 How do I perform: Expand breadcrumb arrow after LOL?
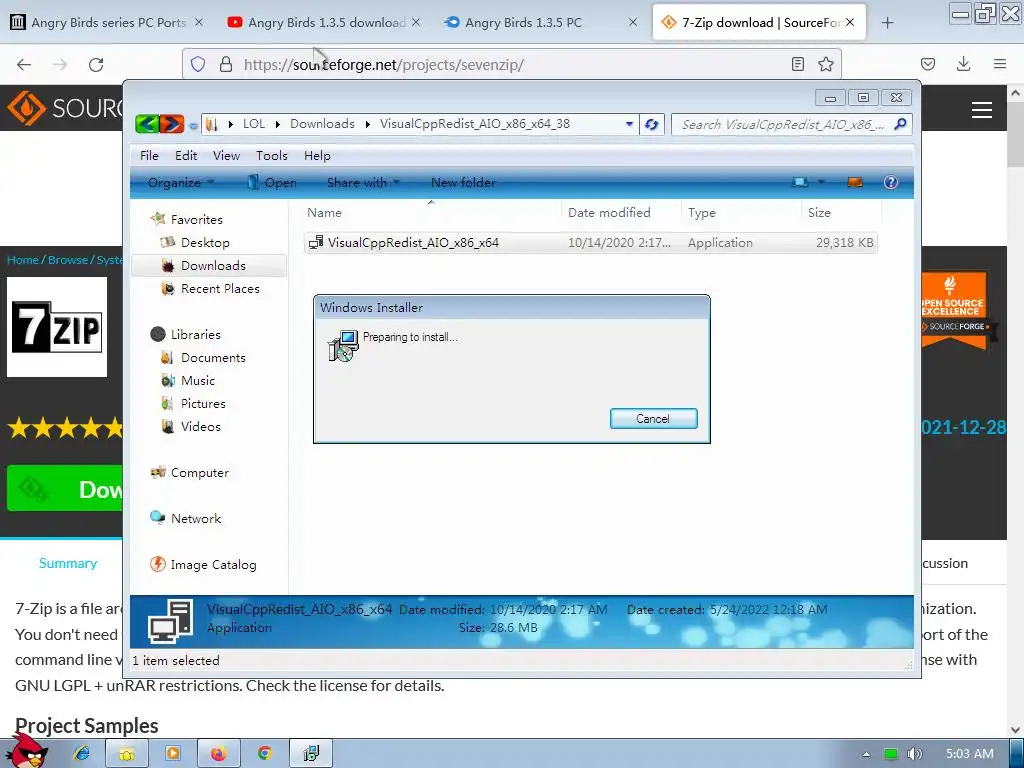278,123
